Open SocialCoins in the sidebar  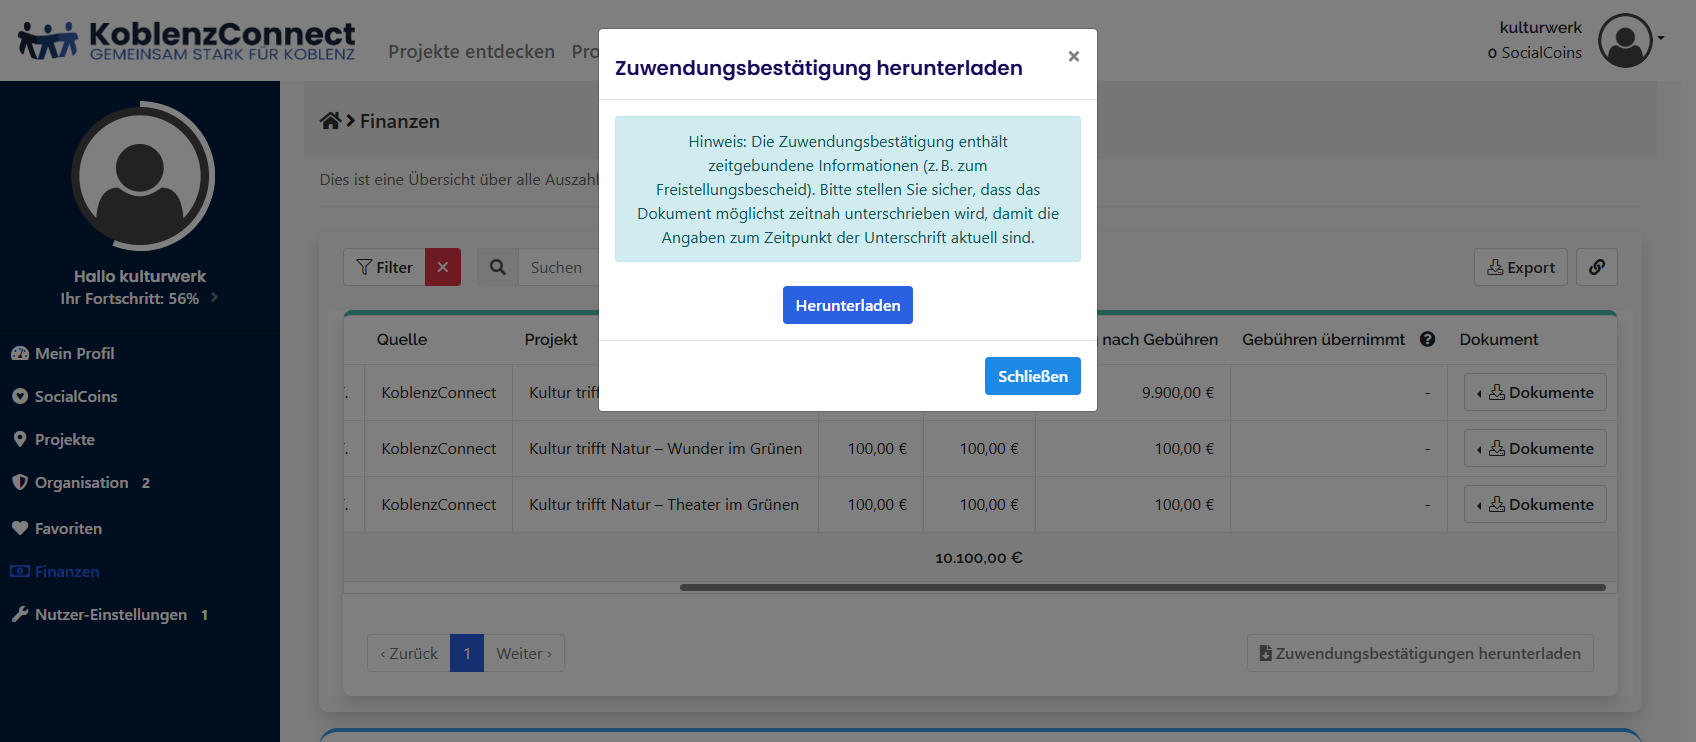pos(76,396)
